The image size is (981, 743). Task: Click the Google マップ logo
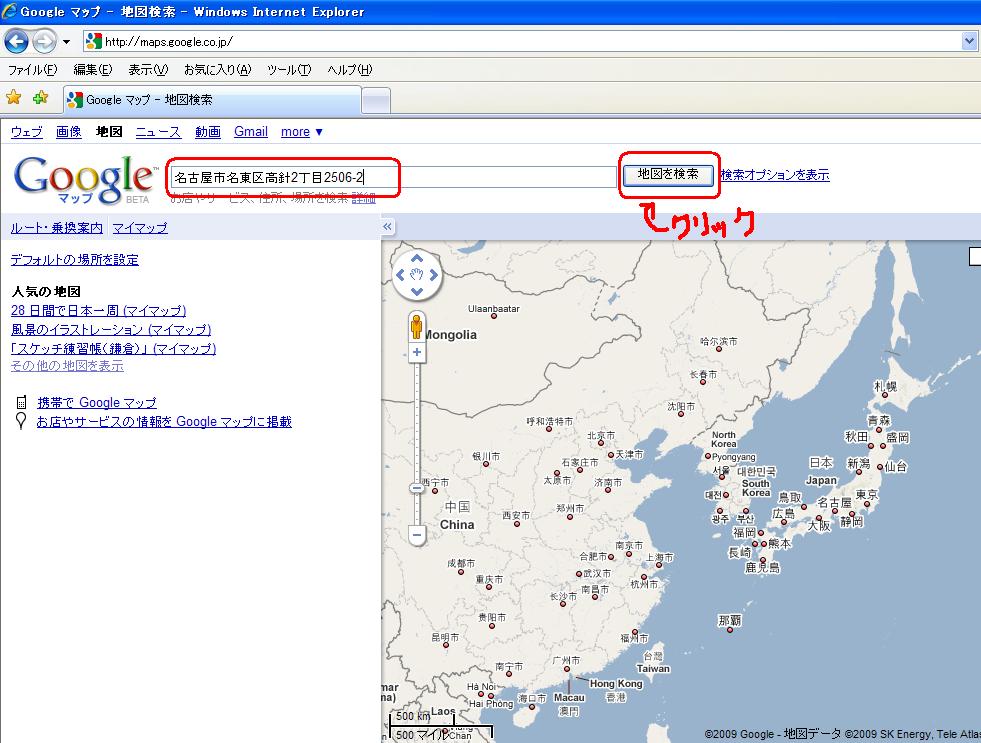pos(84,179)
